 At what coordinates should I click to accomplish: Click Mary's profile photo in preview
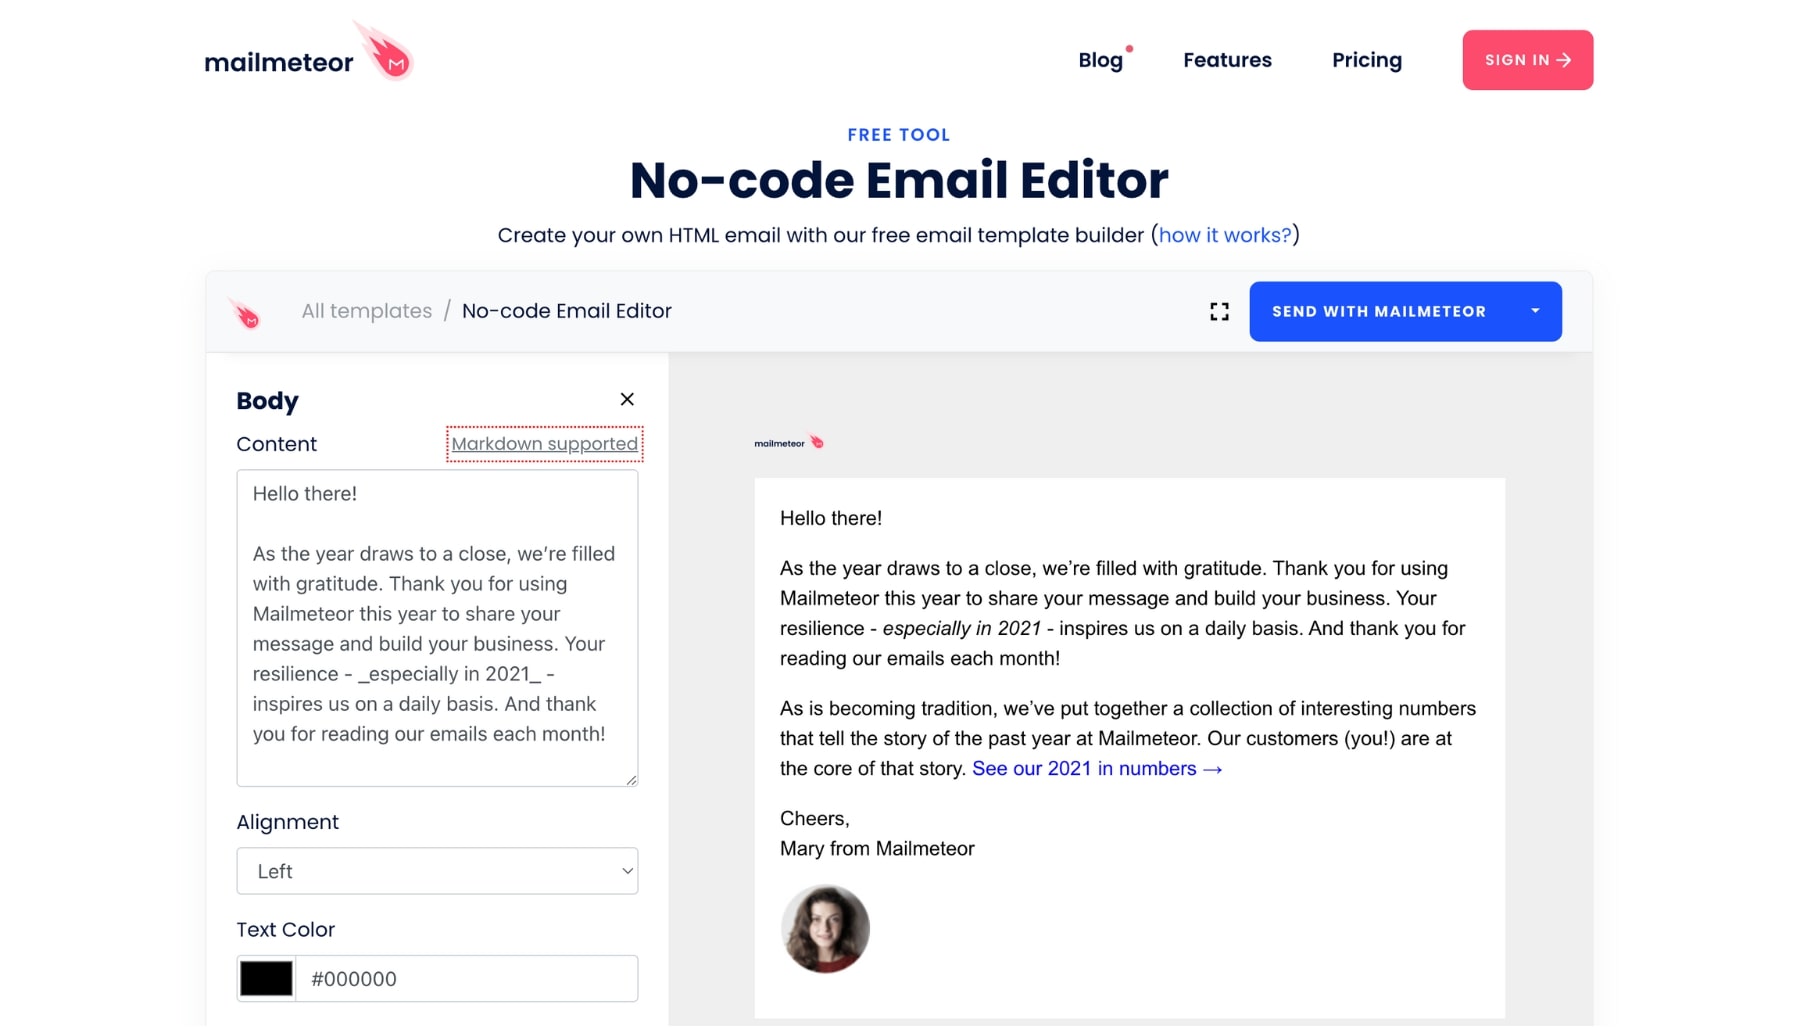pyautogui.click(x=825, y=929)
